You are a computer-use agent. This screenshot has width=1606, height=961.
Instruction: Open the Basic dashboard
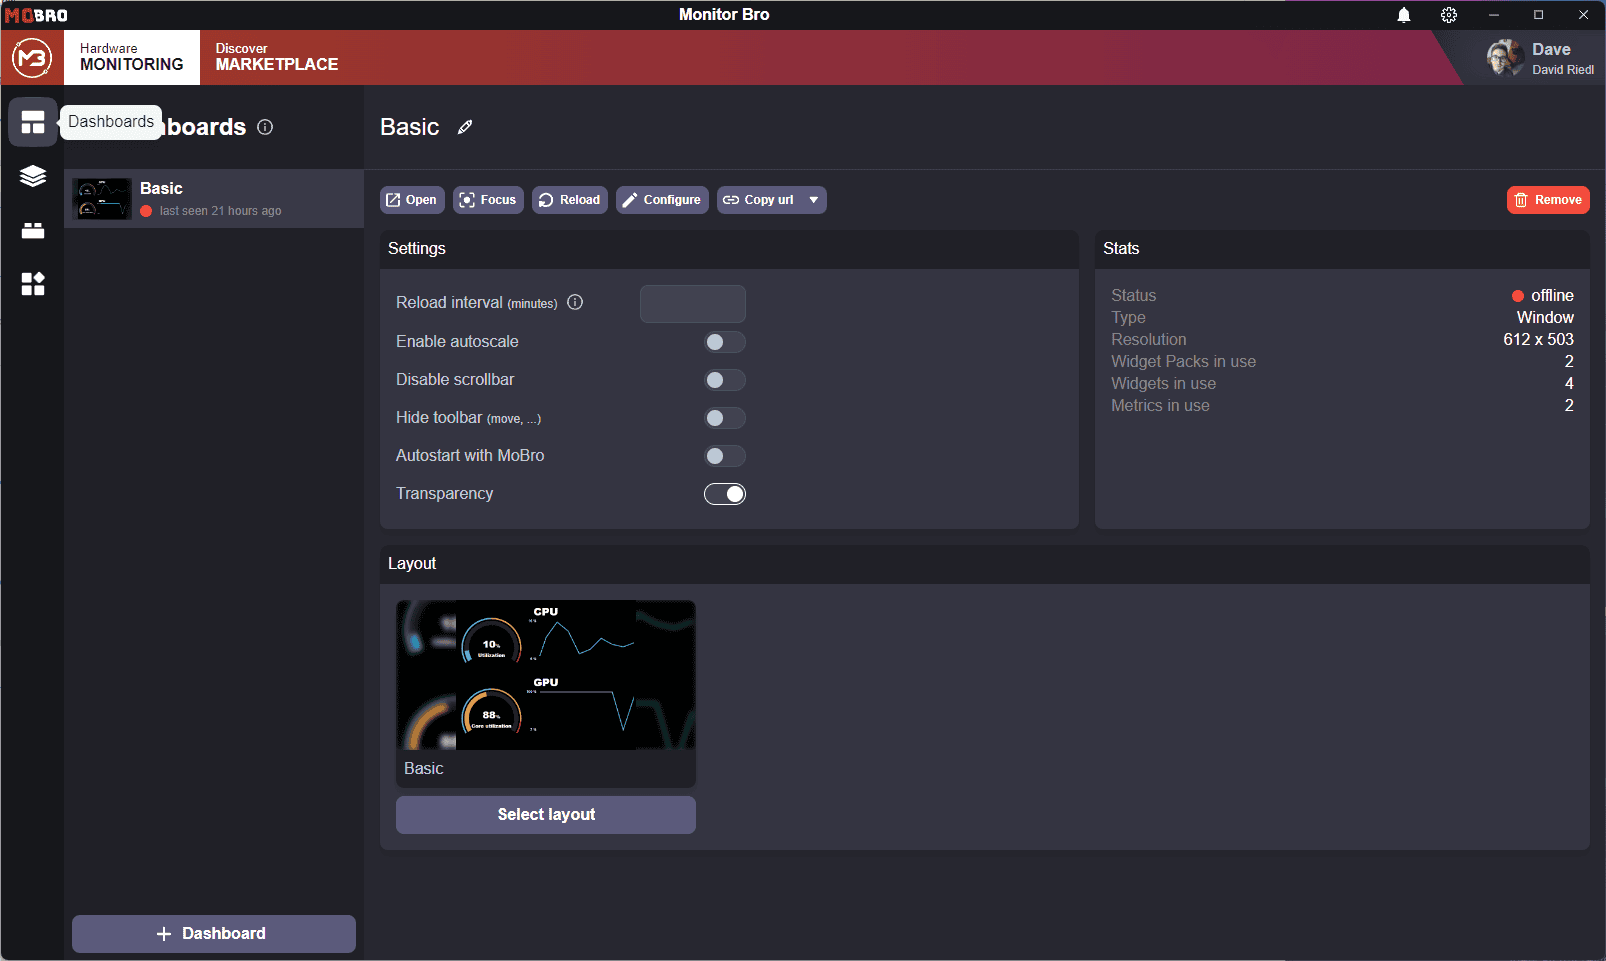[x=411, y=200]
